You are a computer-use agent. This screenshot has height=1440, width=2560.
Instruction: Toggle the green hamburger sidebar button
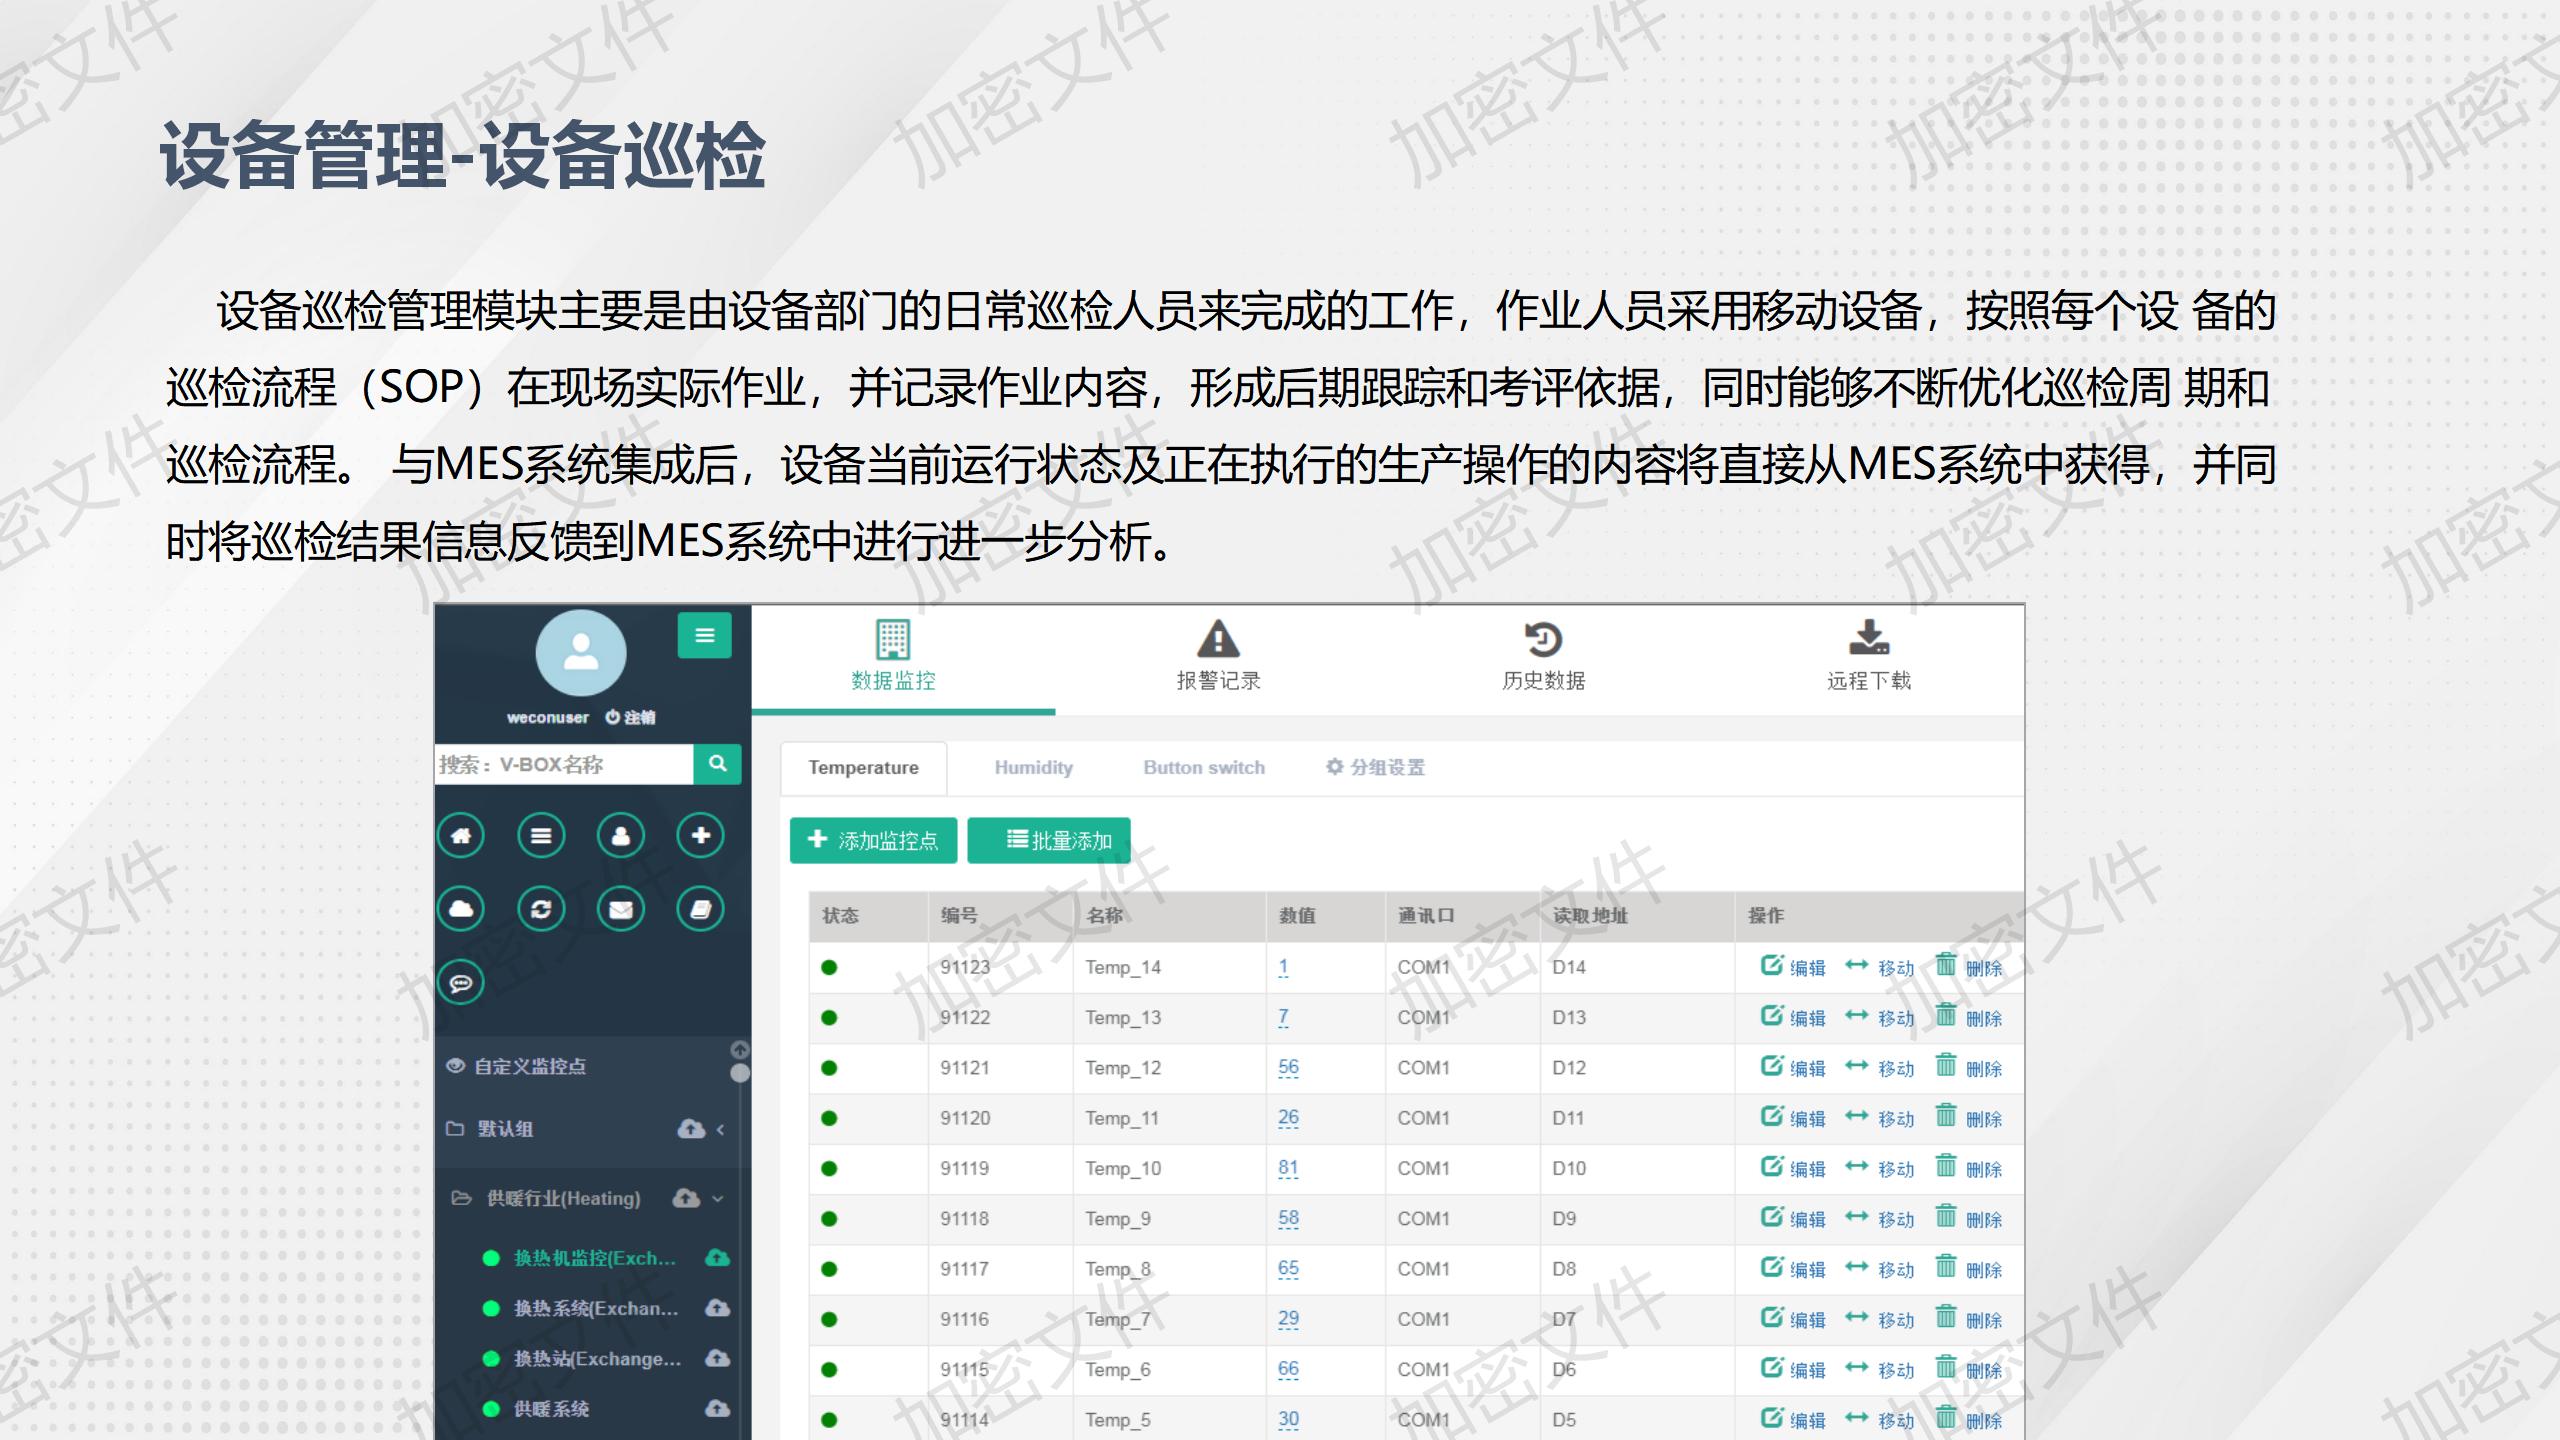[704, 635]
